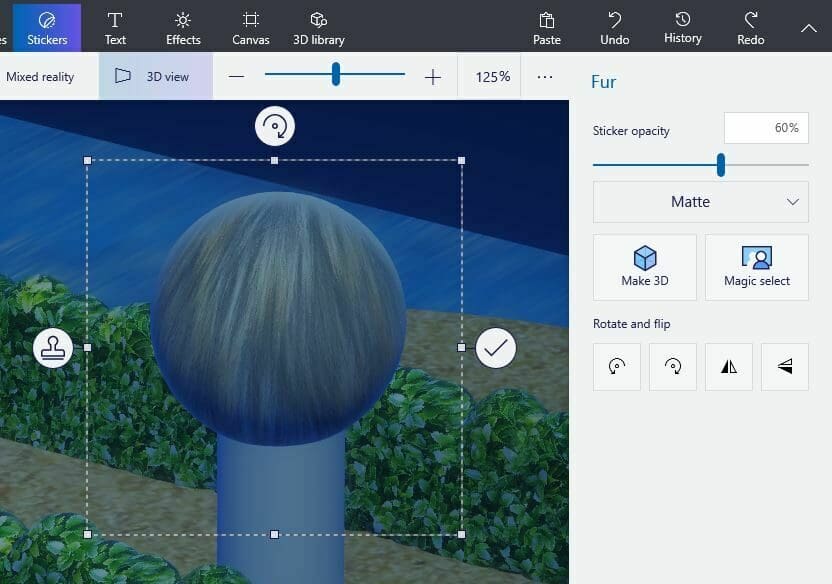This screenshot has height=584, width=832.
Task: Zoom out with the minus button
Action: [236, 77]
